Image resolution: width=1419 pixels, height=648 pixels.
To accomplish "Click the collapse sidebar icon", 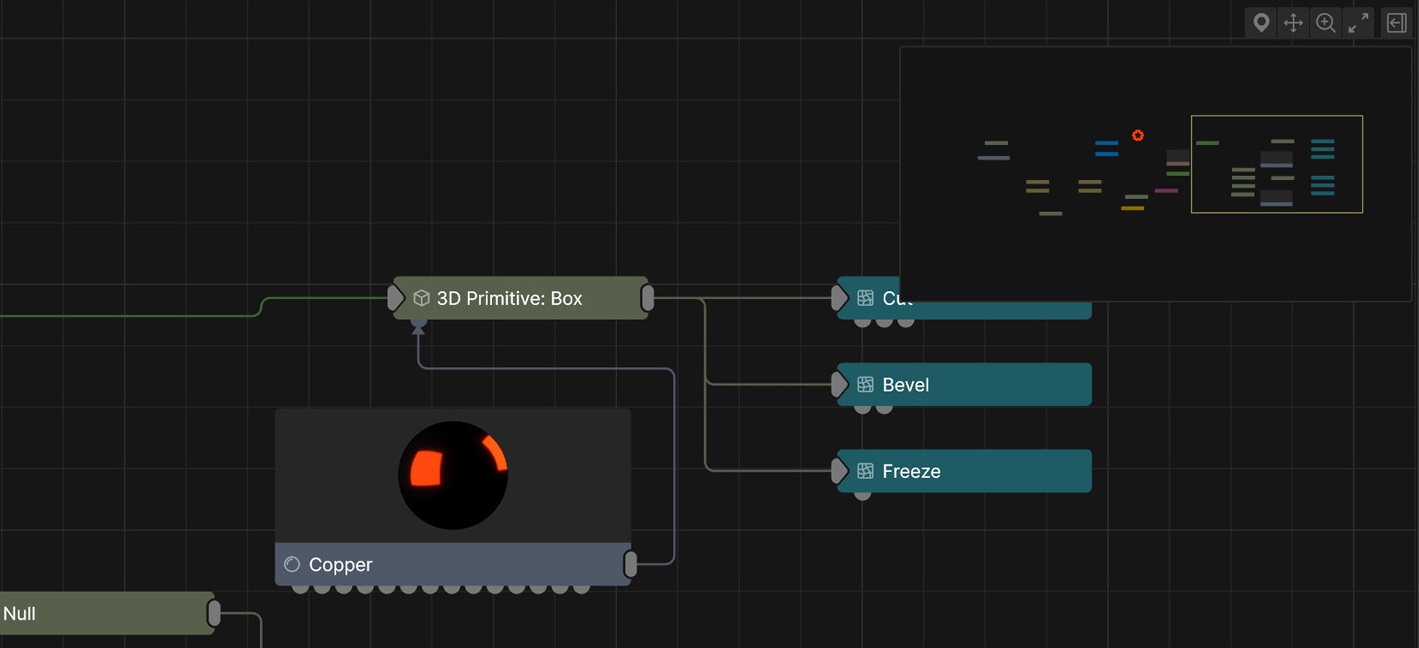I will (1396, 22).
